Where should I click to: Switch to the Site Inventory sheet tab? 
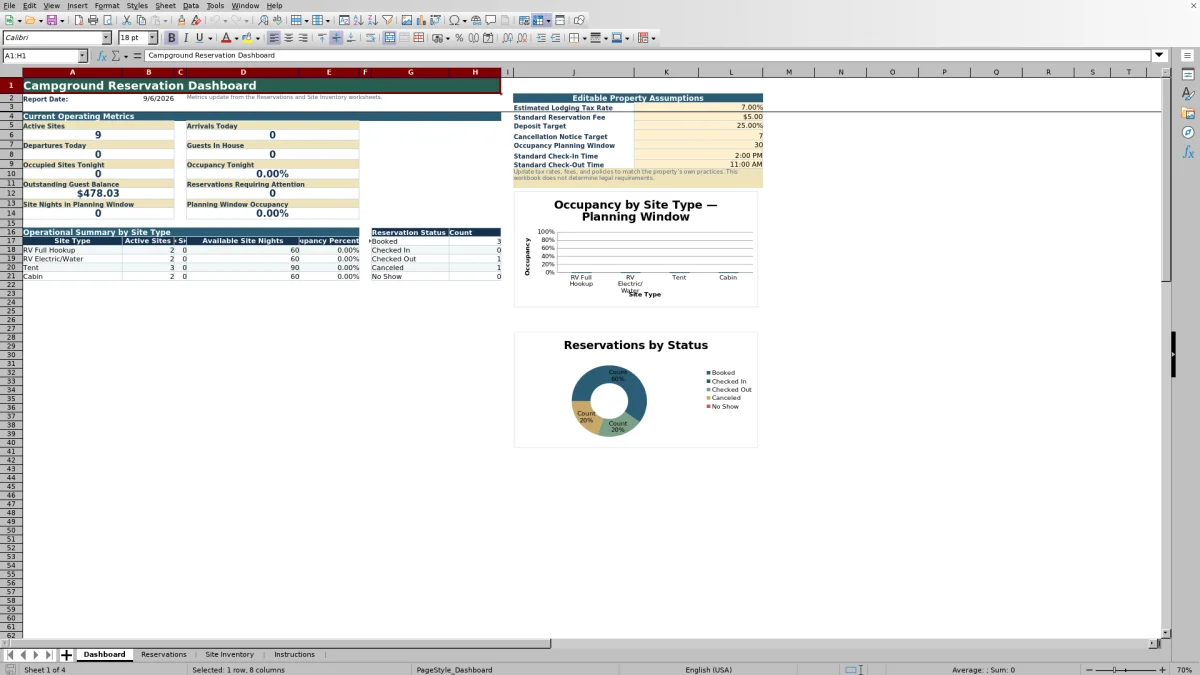(x=230, y=655)
